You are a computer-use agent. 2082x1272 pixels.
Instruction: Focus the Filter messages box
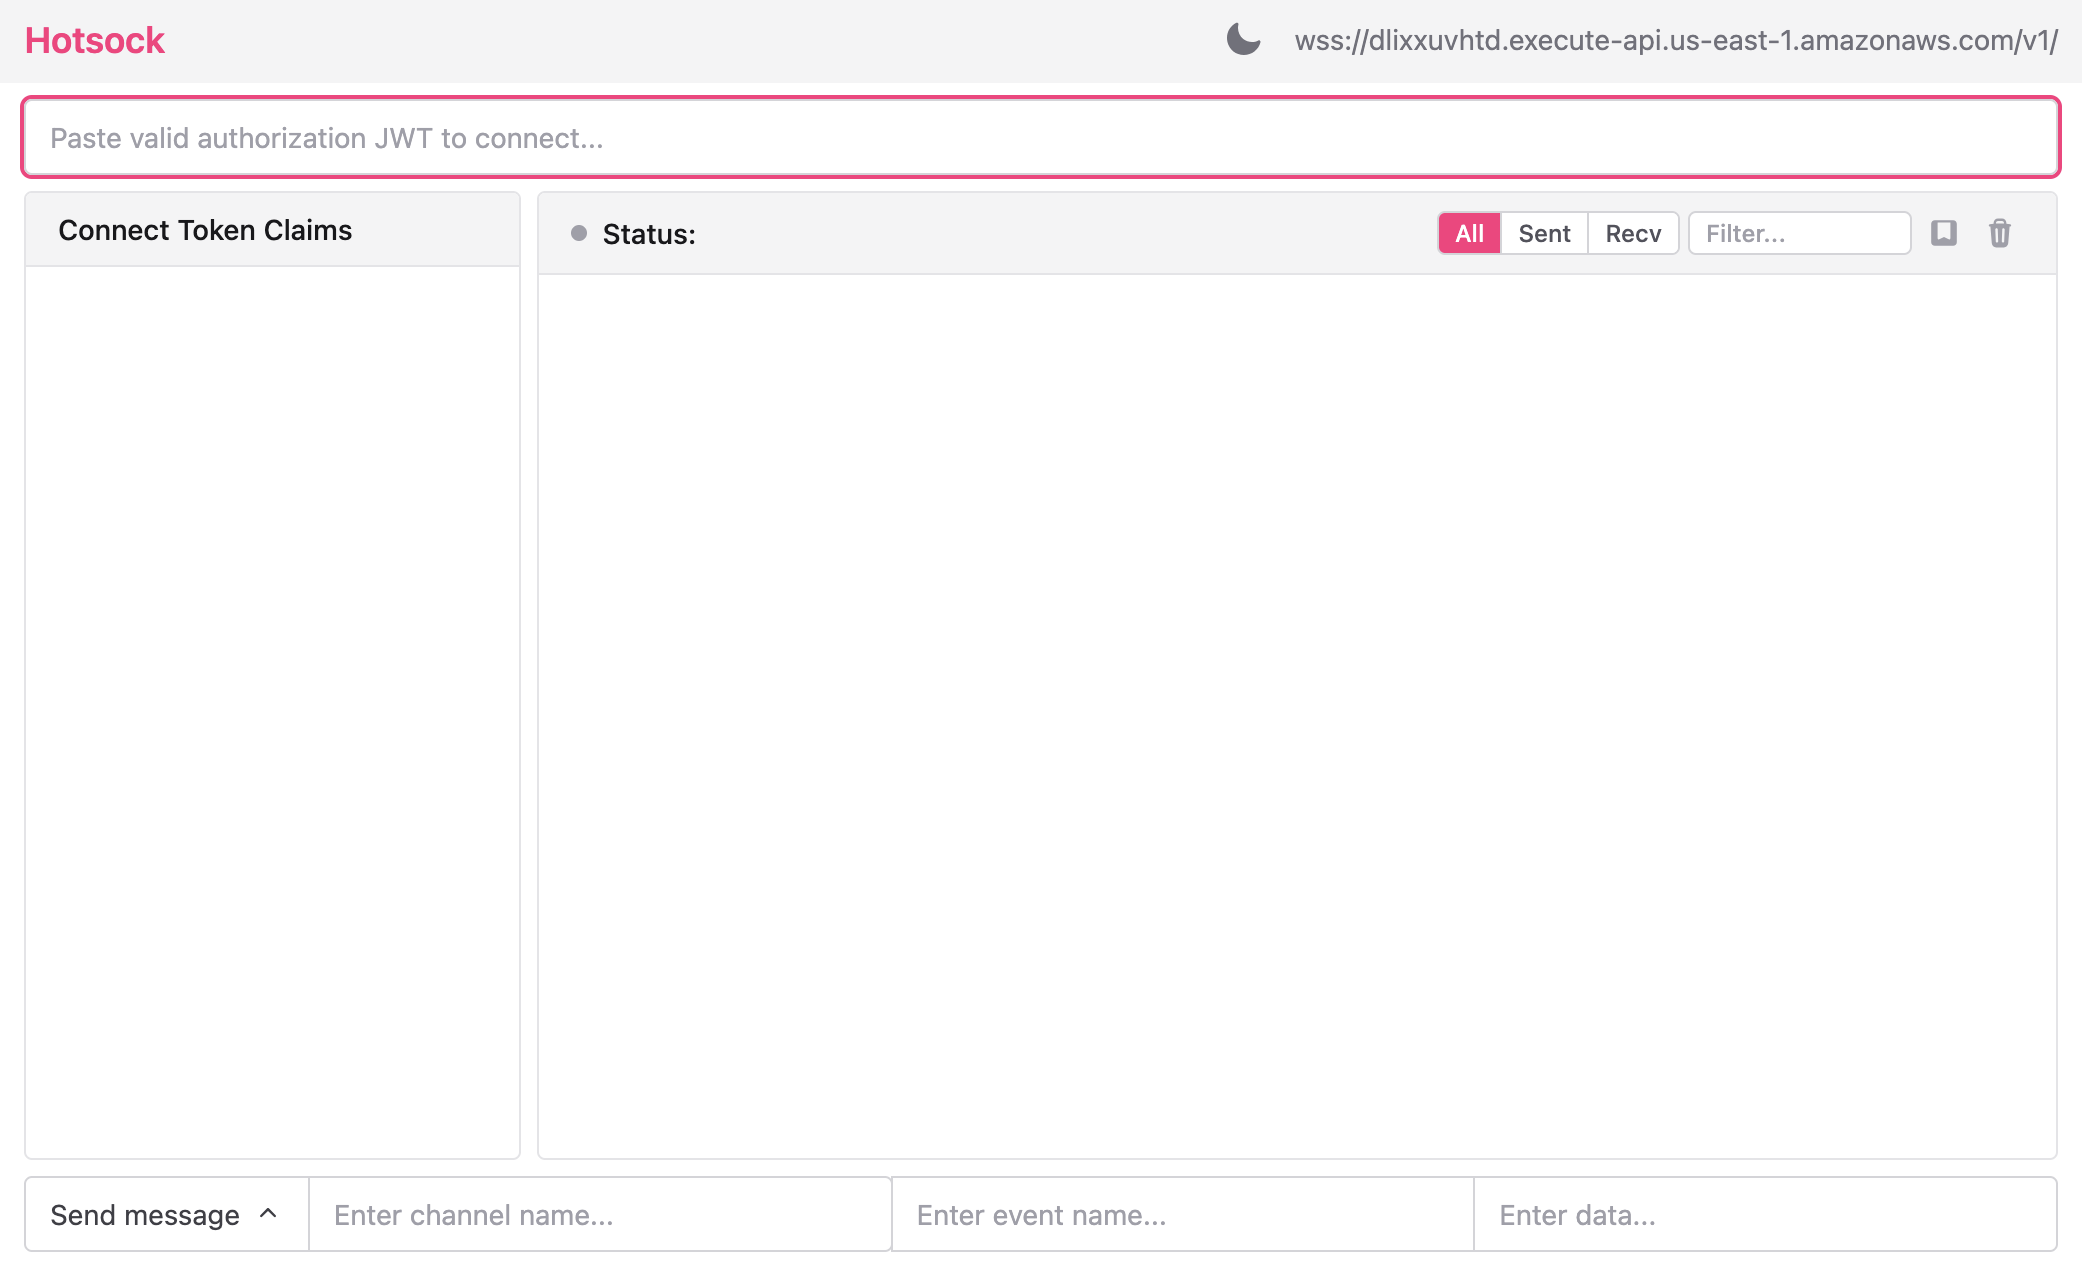pos(1798,233)
